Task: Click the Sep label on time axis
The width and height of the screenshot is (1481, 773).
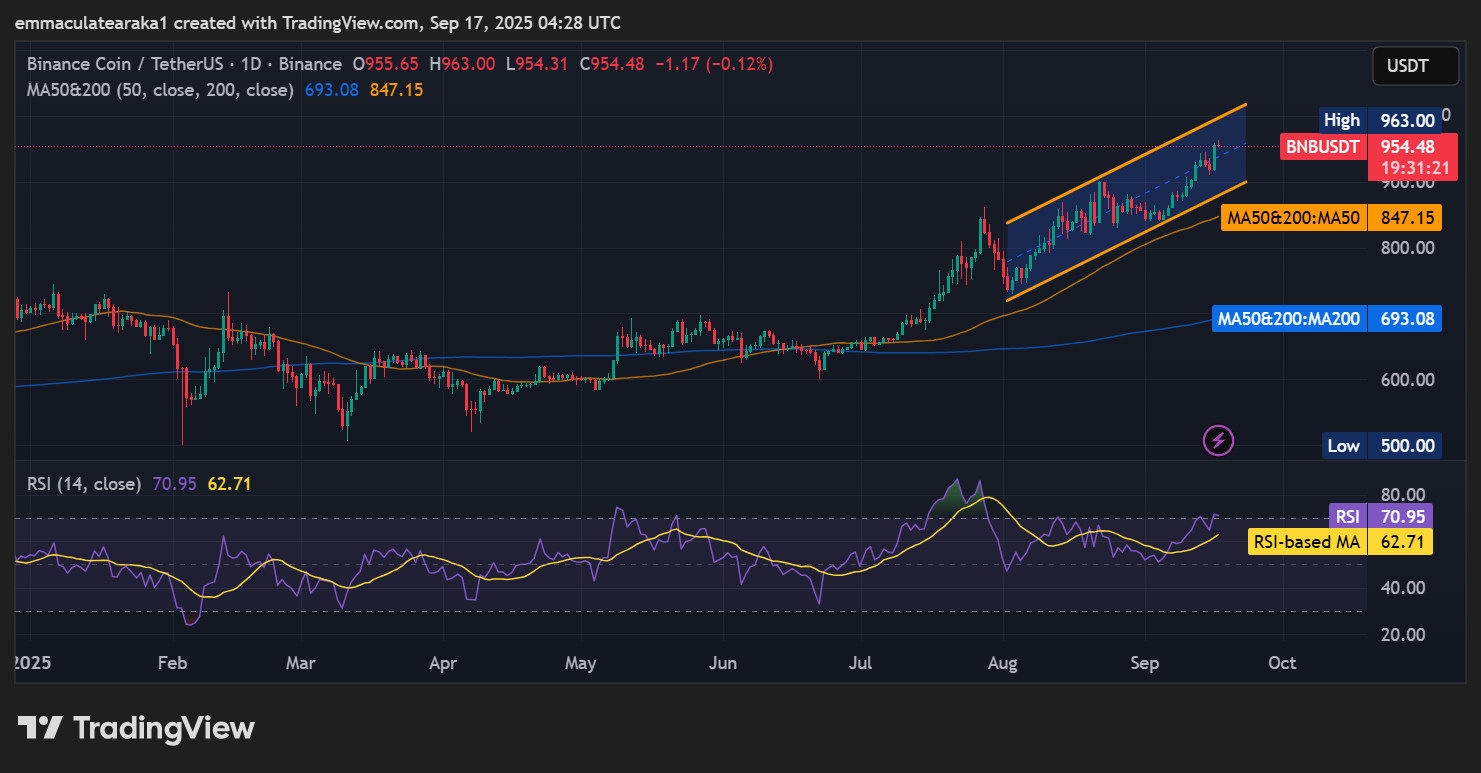Action: point(1145,663)
